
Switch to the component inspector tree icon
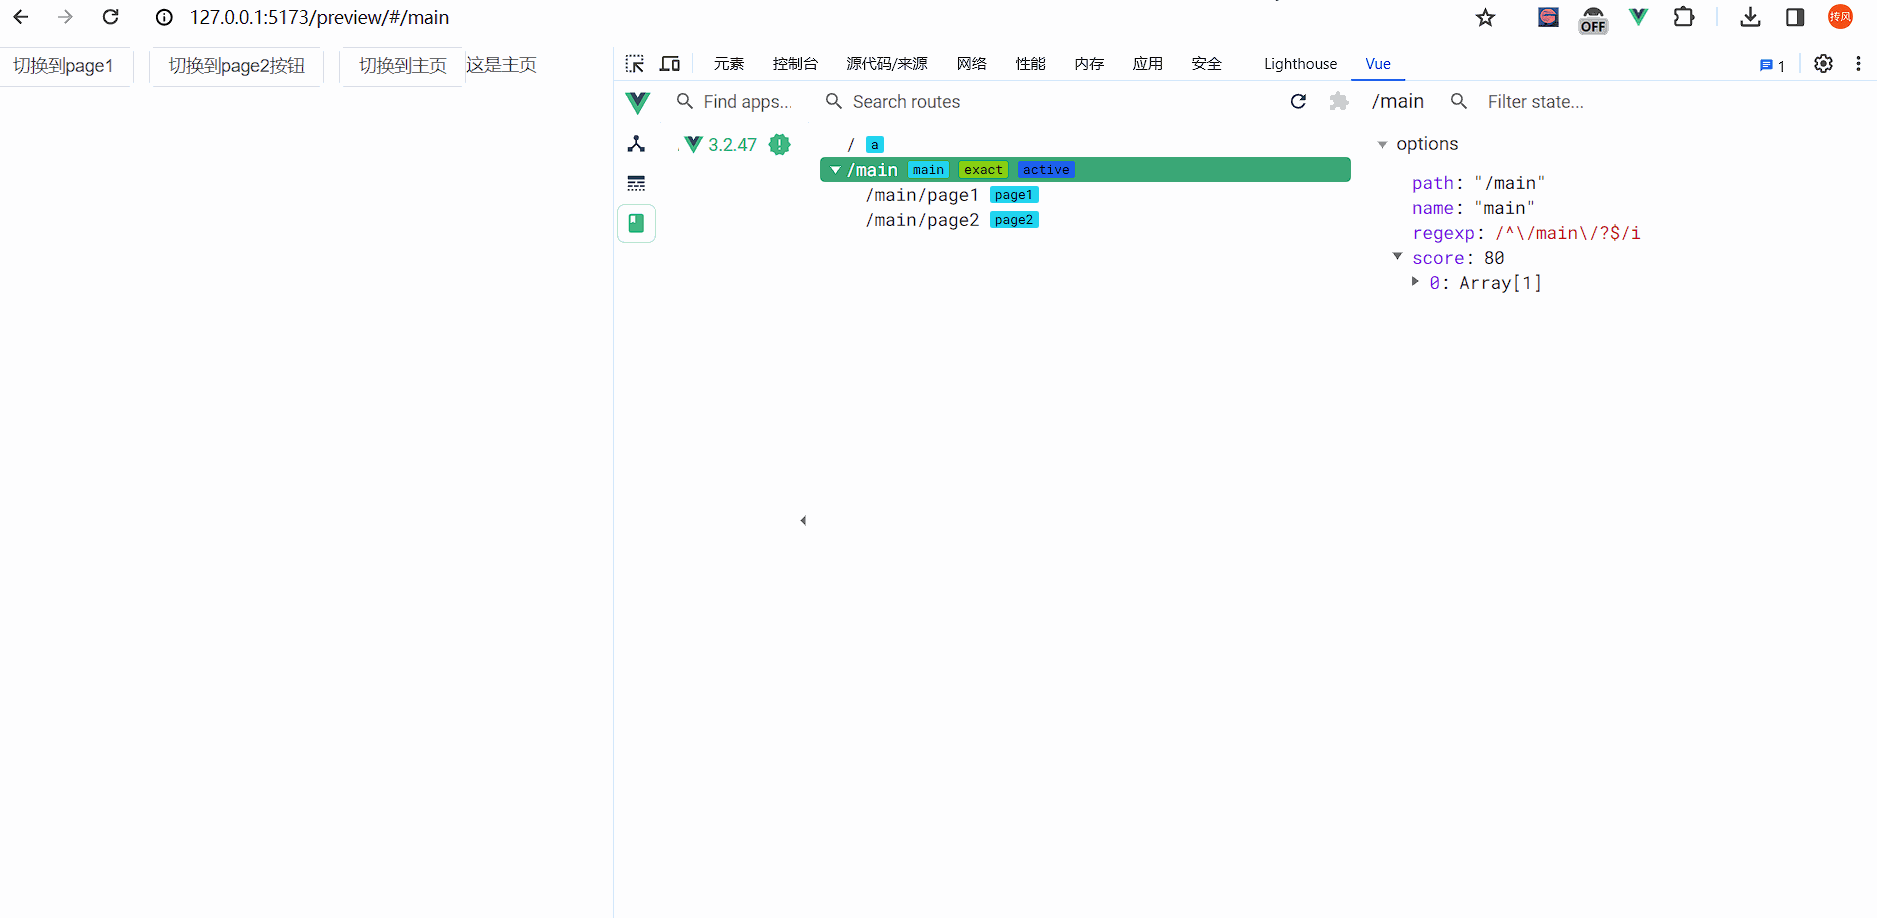tap(636, 144)
